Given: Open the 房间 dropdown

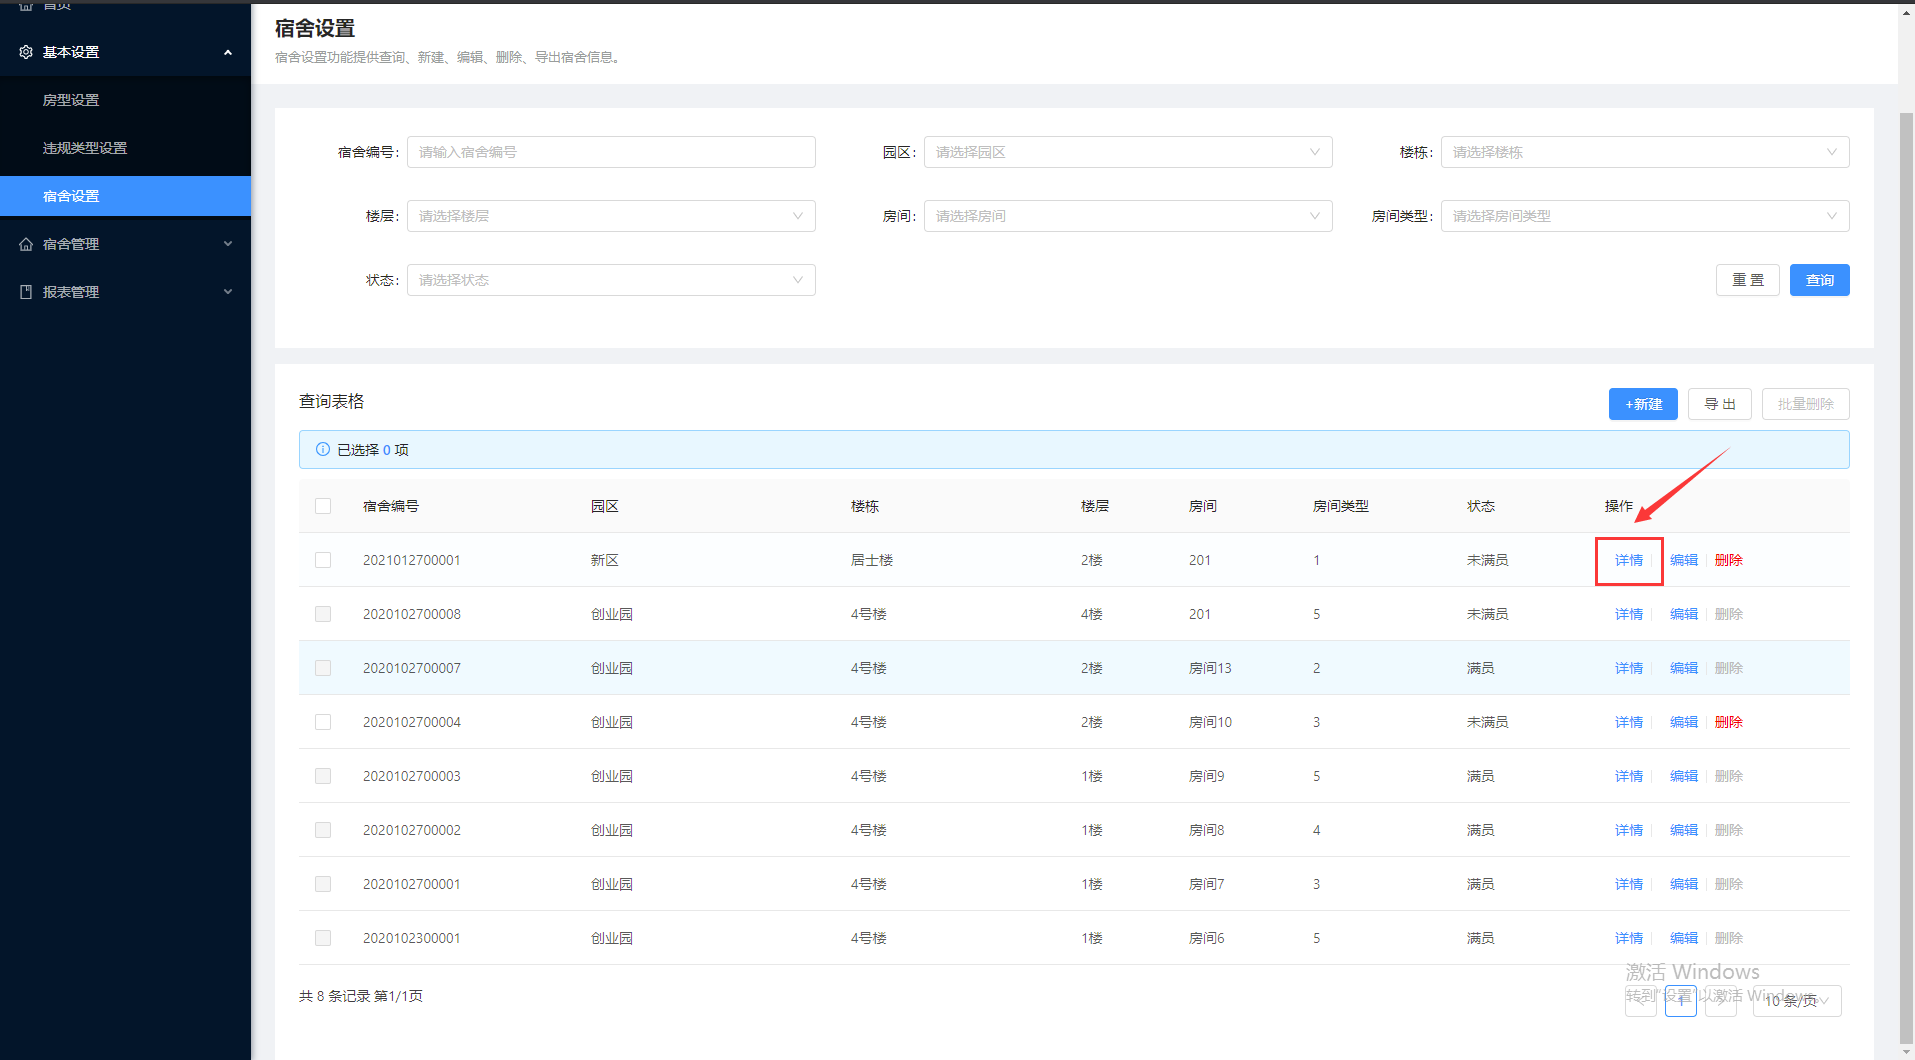Looking at the screenshot, I should tap(1128, 216).
